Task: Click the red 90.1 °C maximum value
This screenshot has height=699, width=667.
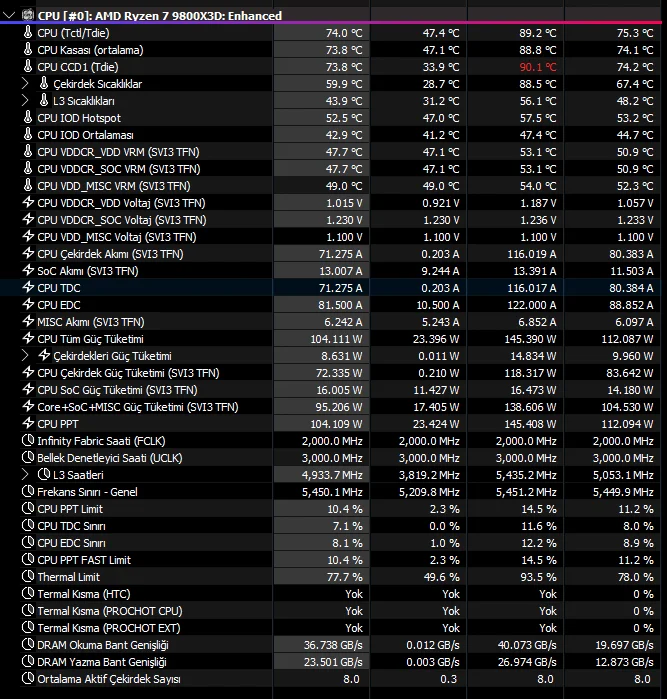Action: pyautogui.click(x=538, y=67)
